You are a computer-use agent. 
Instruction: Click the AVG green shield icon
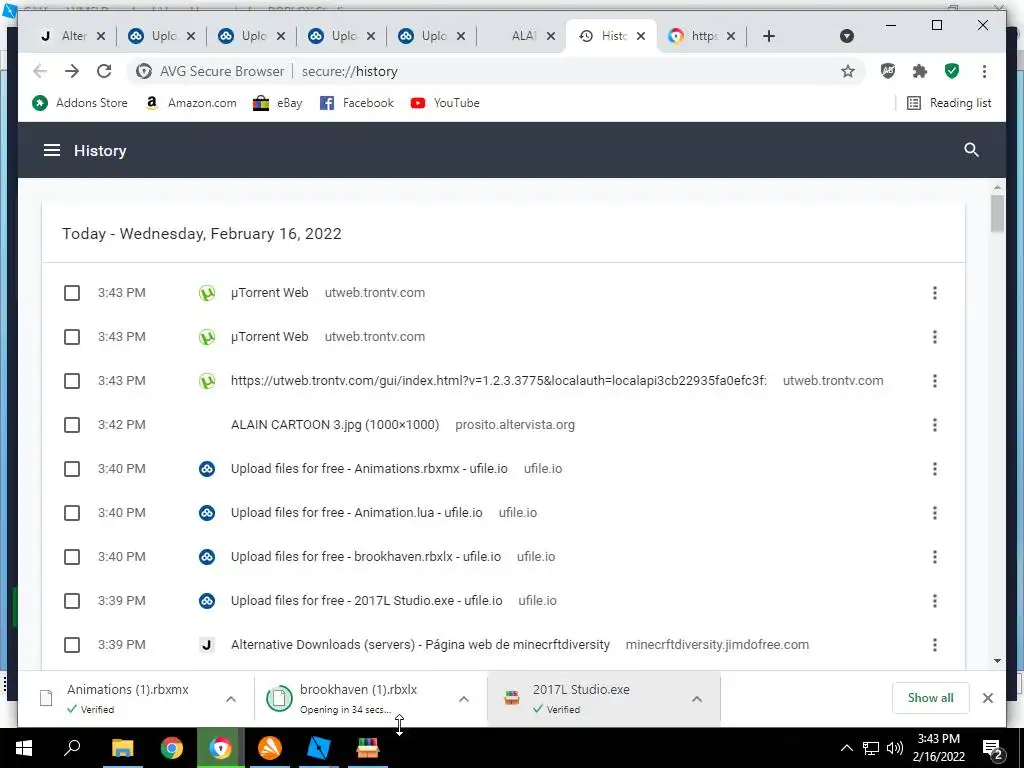click(x=952, y=71)
